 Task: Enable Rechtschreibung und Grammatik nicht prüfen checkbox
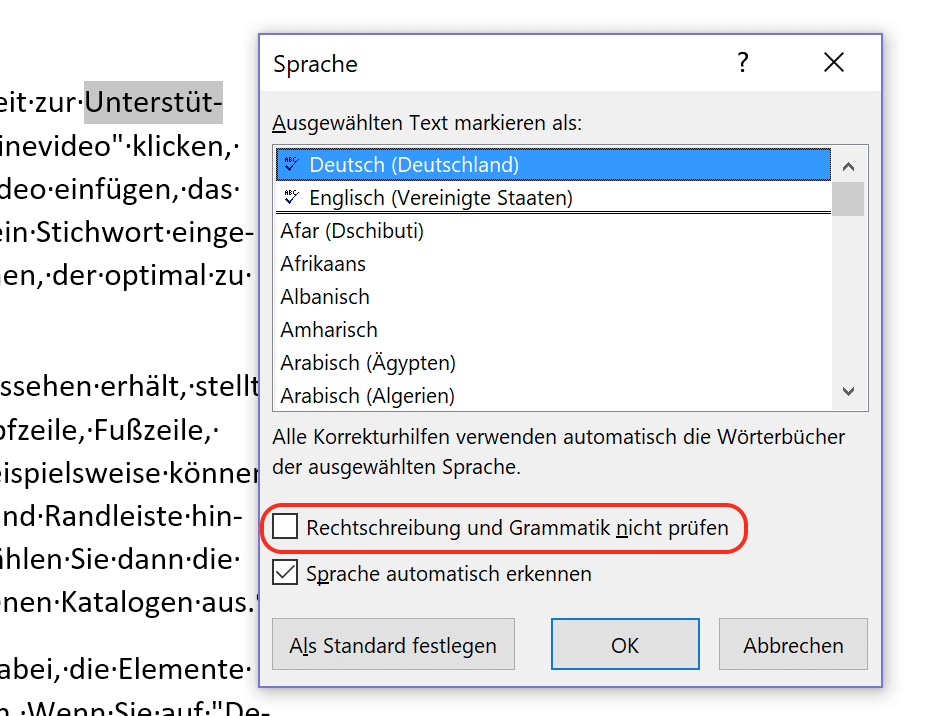tap(285, 527)
